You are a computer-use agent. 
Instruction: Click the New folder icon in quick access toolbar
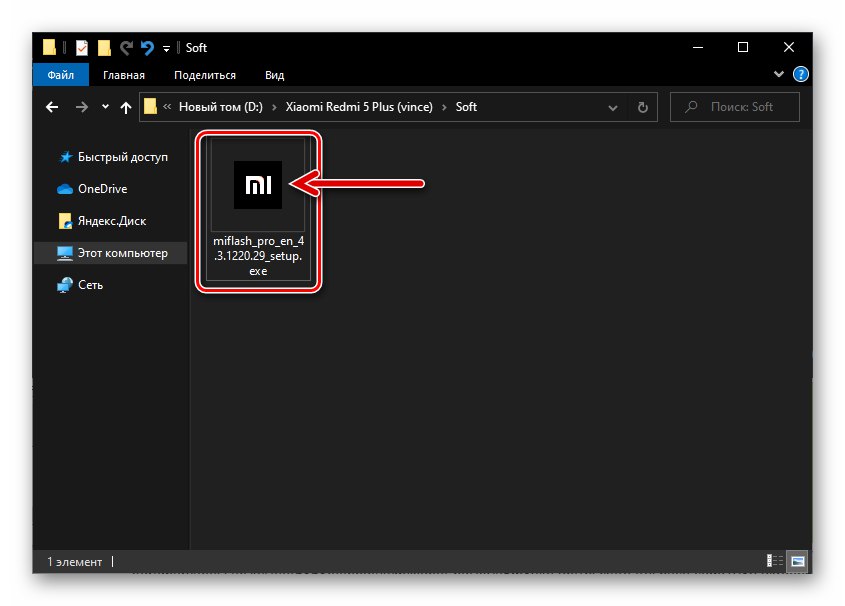104,48
